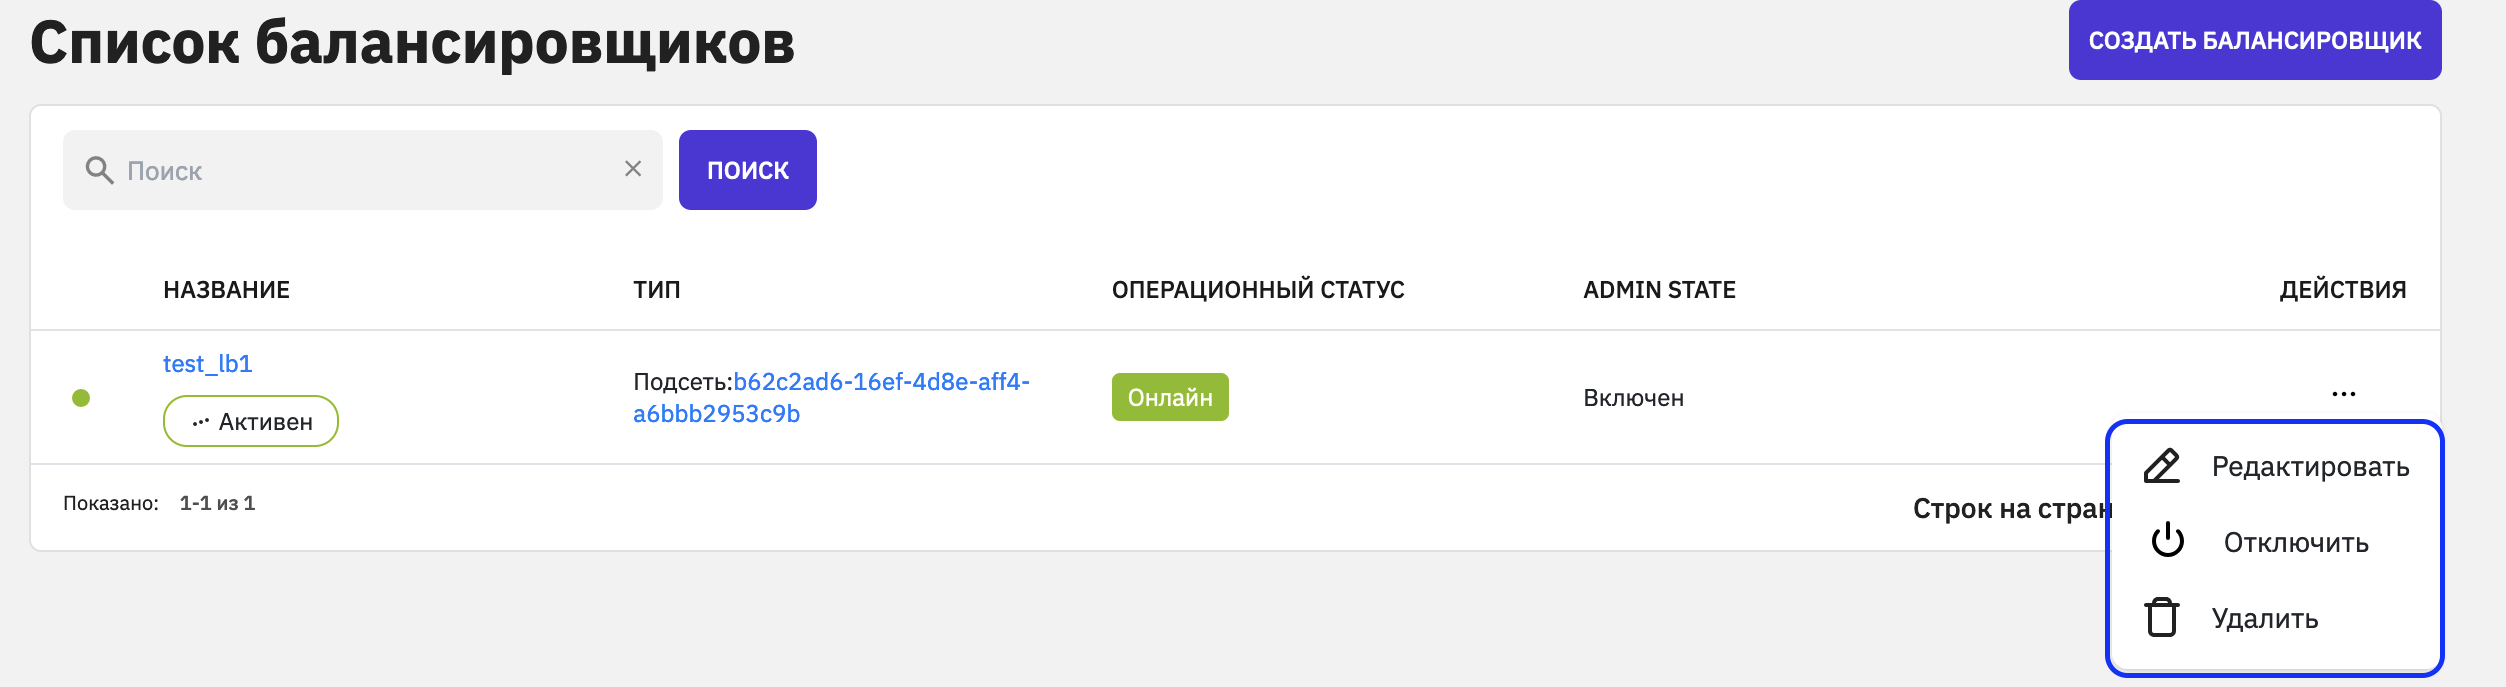Click the Название column header

coord(227,290)
